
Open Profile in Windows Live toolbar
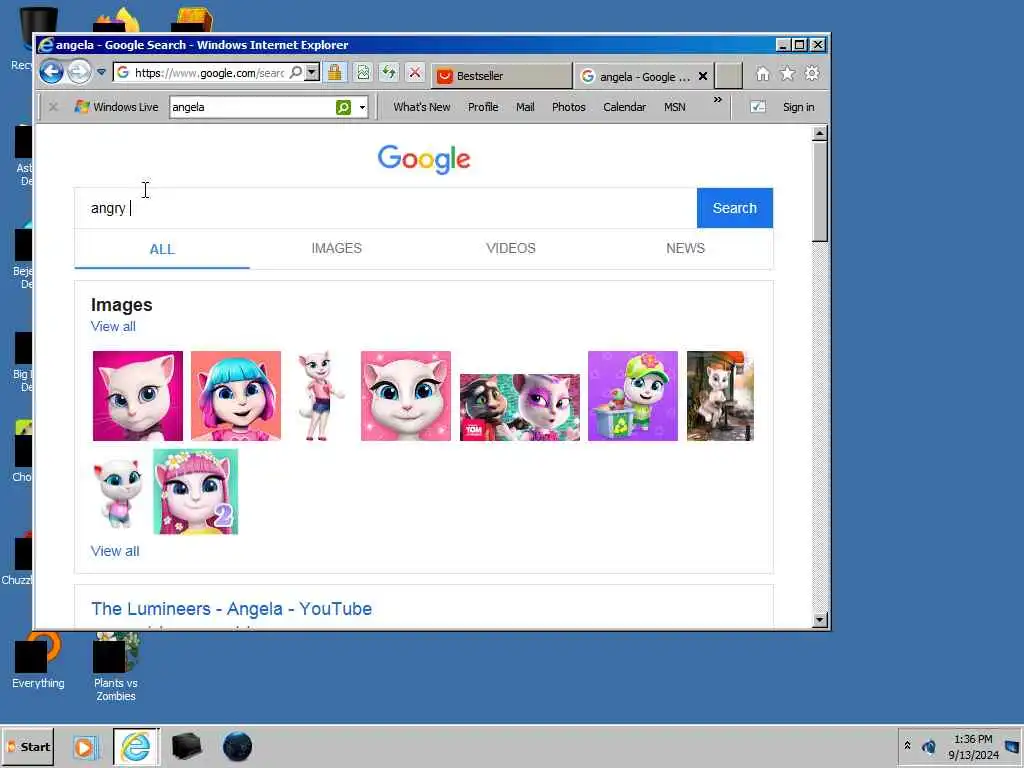click(483, 107)
